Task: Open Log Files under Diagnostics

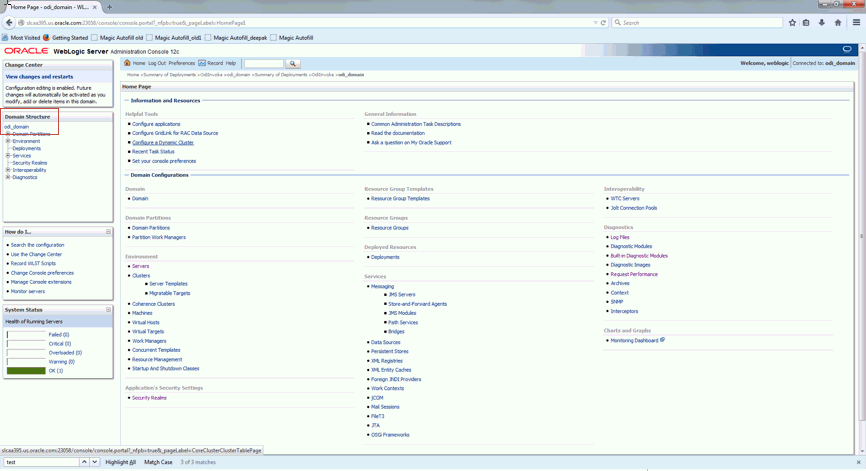Action: coord(620,237)
